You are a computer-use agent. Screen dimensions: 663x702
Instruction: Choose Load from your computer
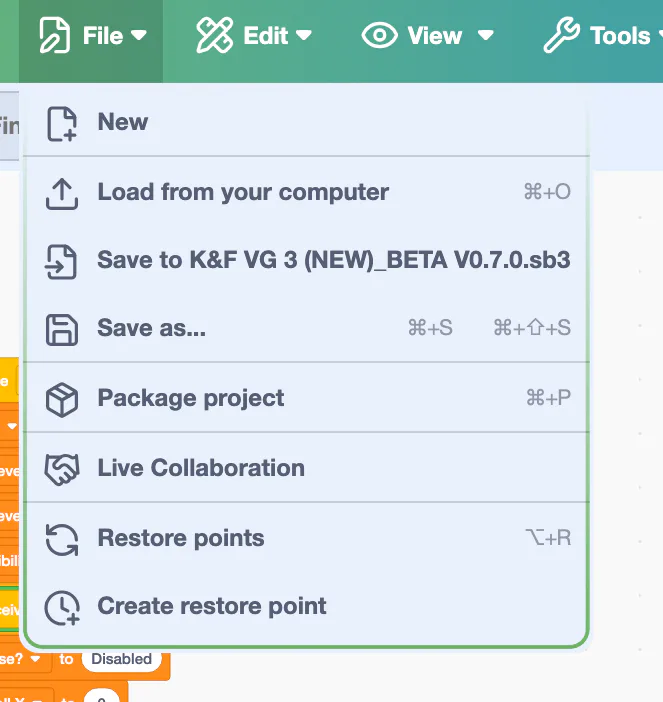coord(243,193)
